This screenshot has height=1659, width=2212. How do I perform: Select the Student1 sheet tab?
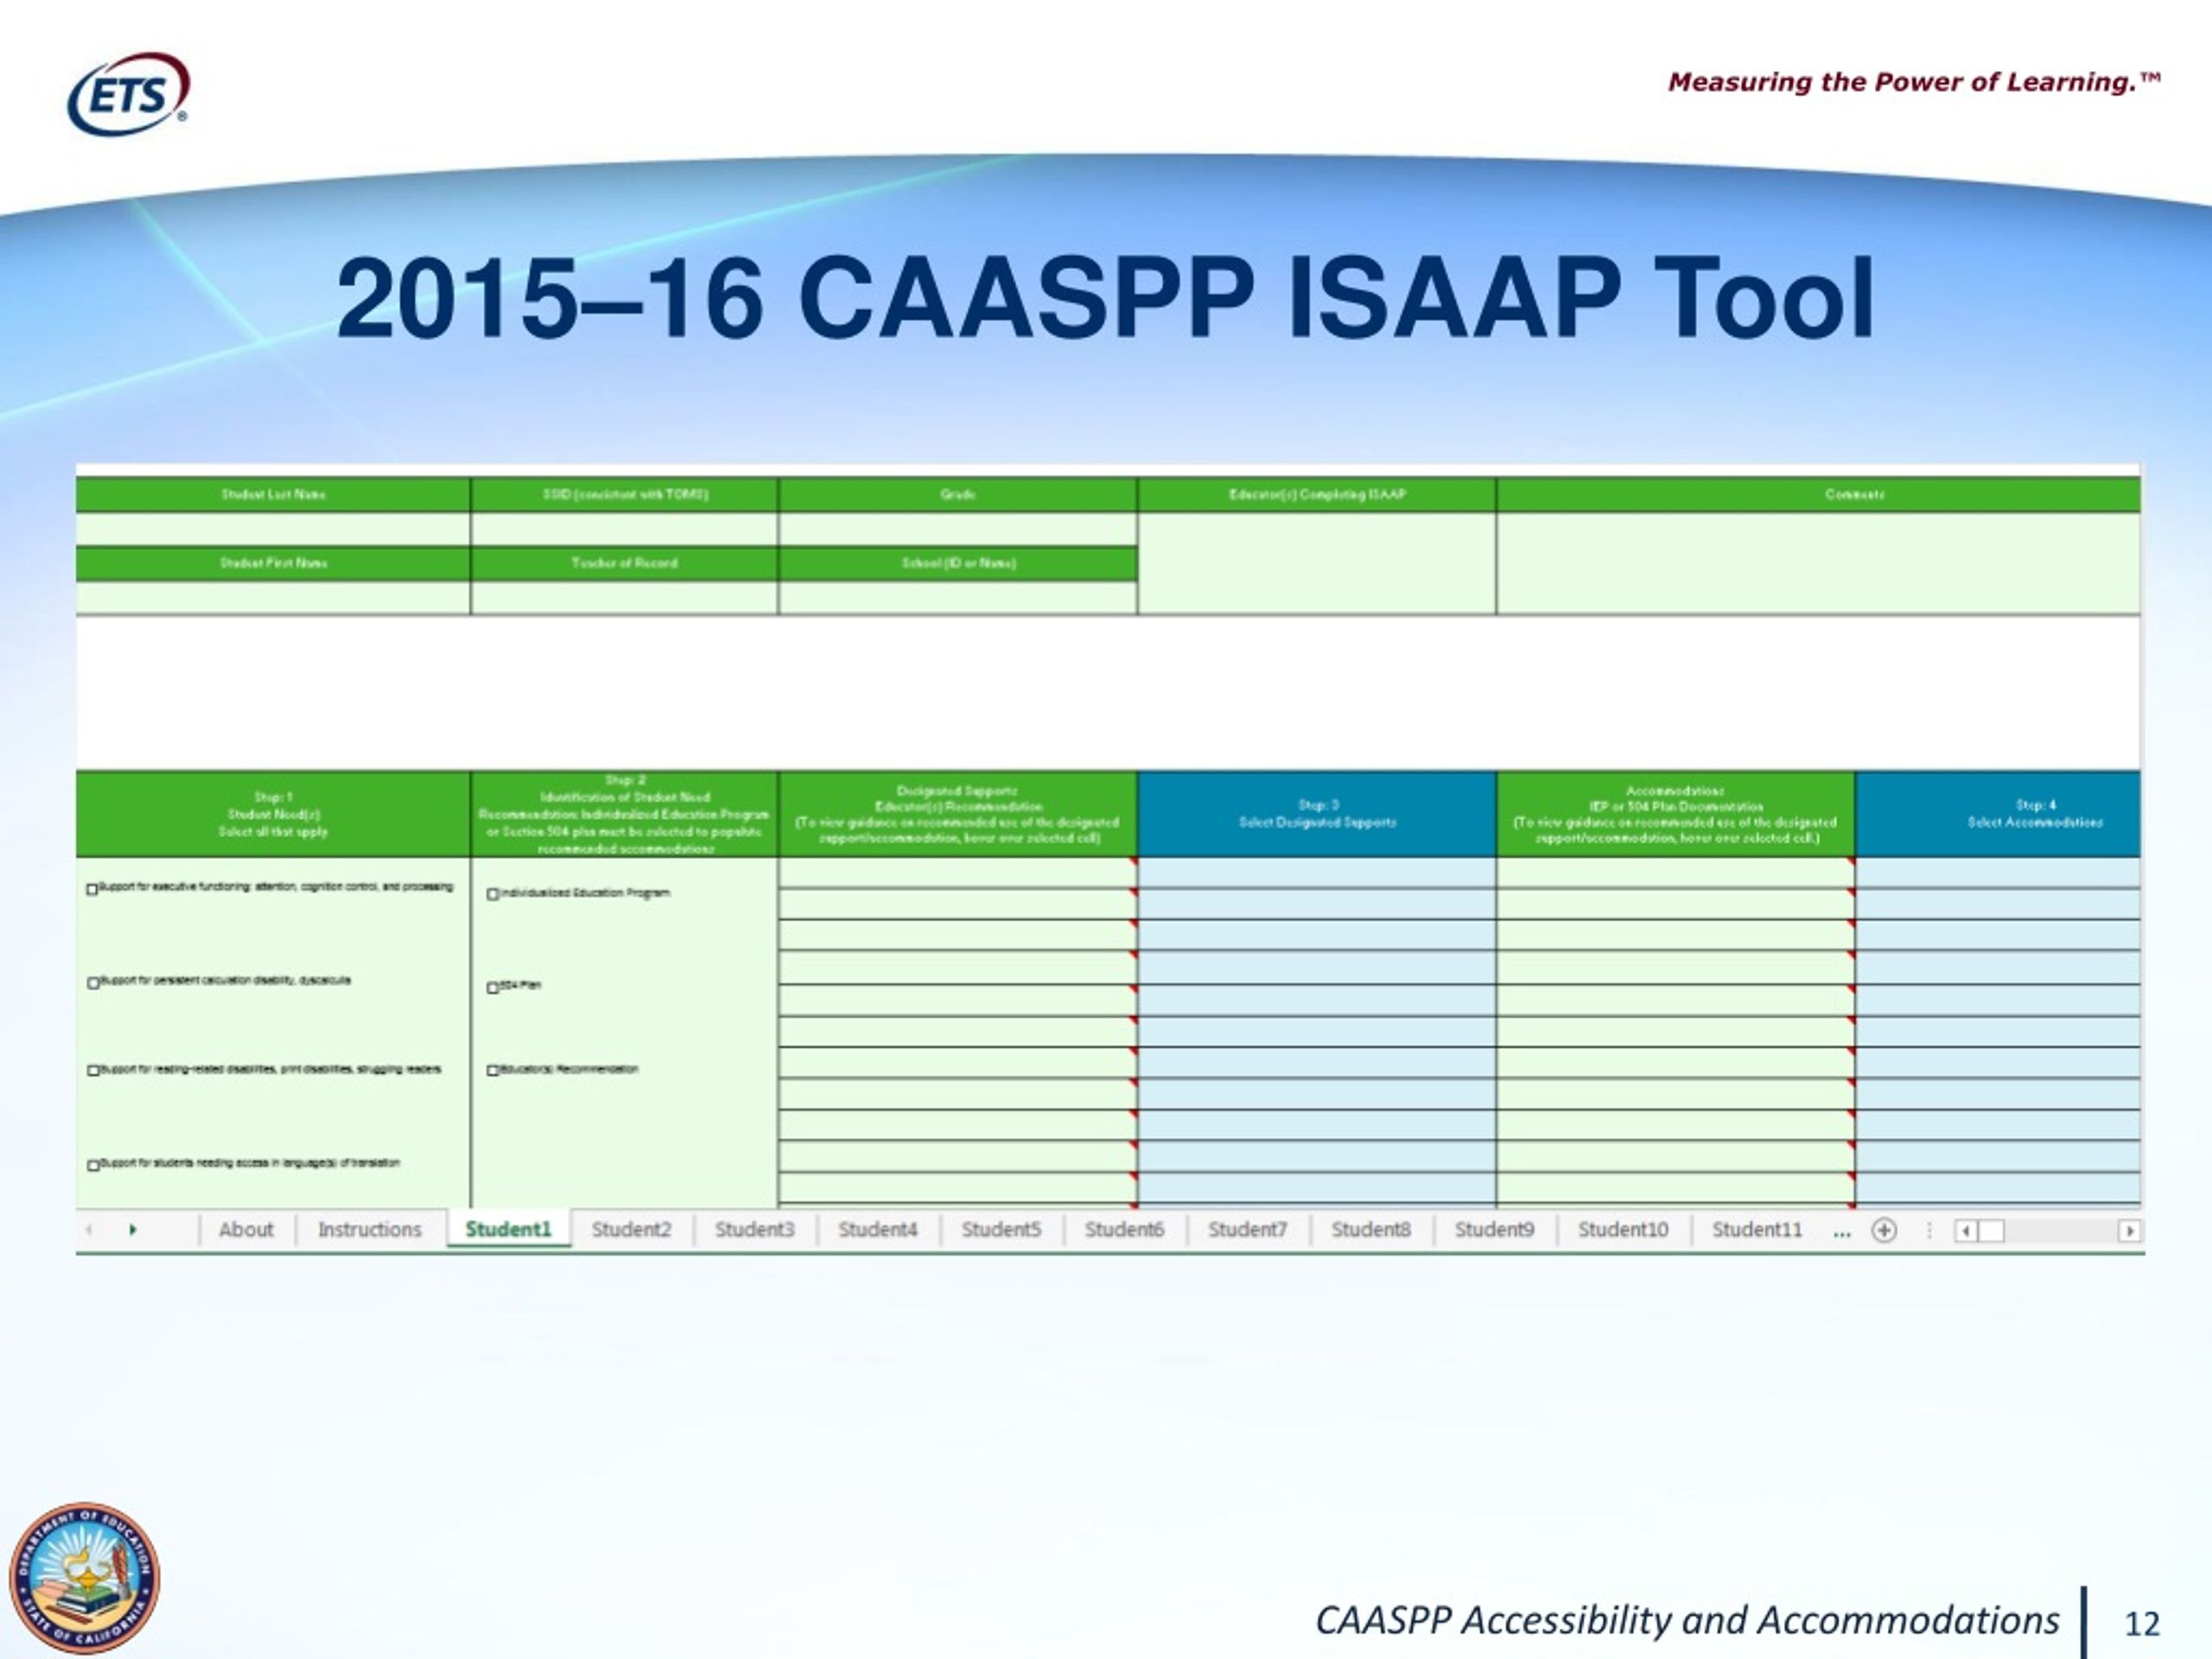[508, 1229]
